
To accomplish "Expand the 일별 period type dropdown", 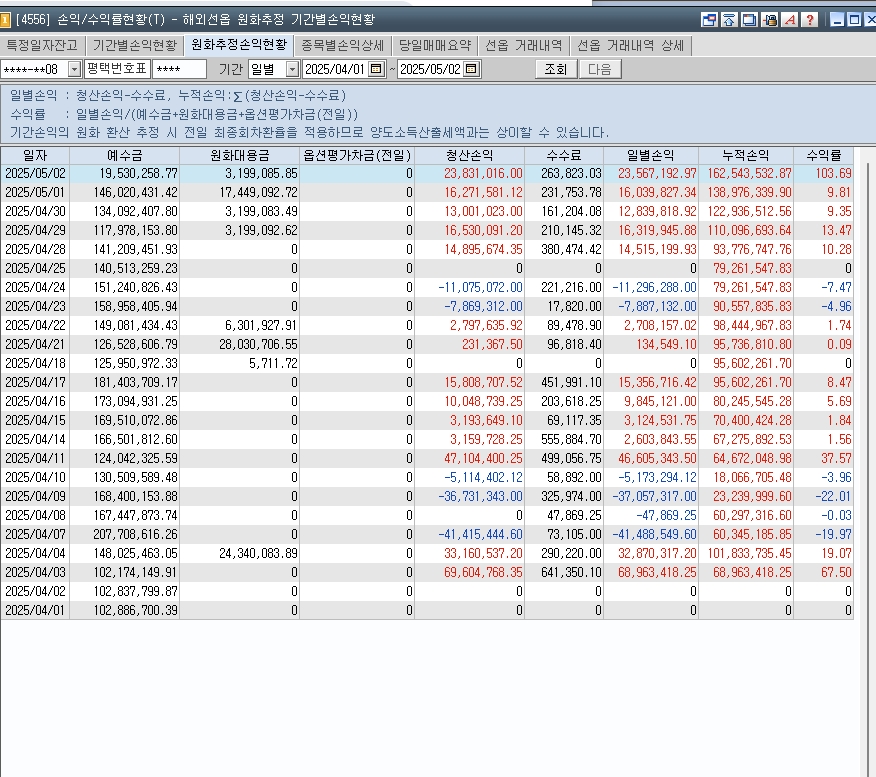I will point(292,69).
